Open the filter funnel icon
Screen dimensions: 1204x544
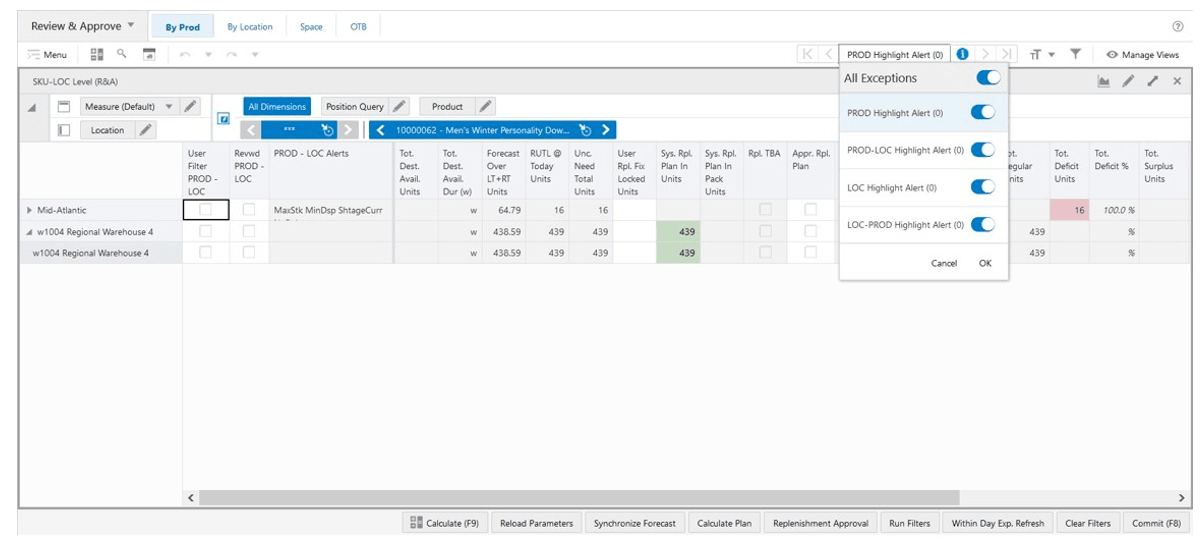click(x=1076, y=54)
